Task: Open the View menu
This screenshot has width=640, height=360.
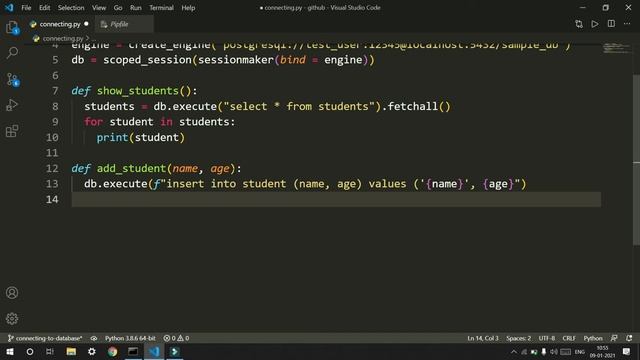Action: tap(99, 8)
